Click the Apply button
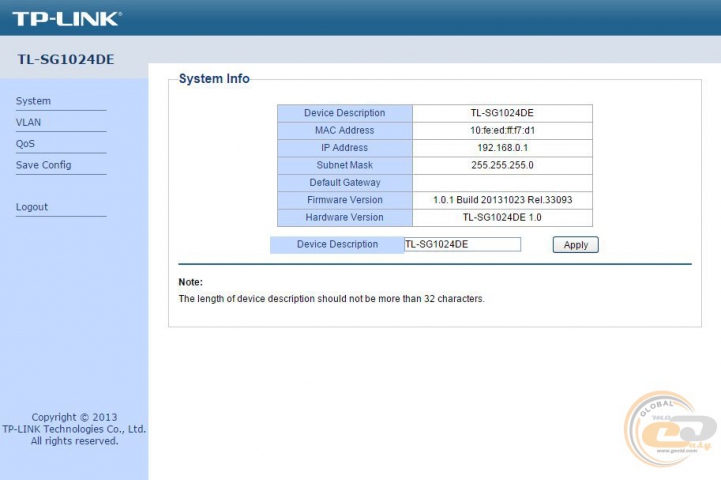The height and width of the screenshot is (480, 721). pyautogui.click(x=575, y=245)
